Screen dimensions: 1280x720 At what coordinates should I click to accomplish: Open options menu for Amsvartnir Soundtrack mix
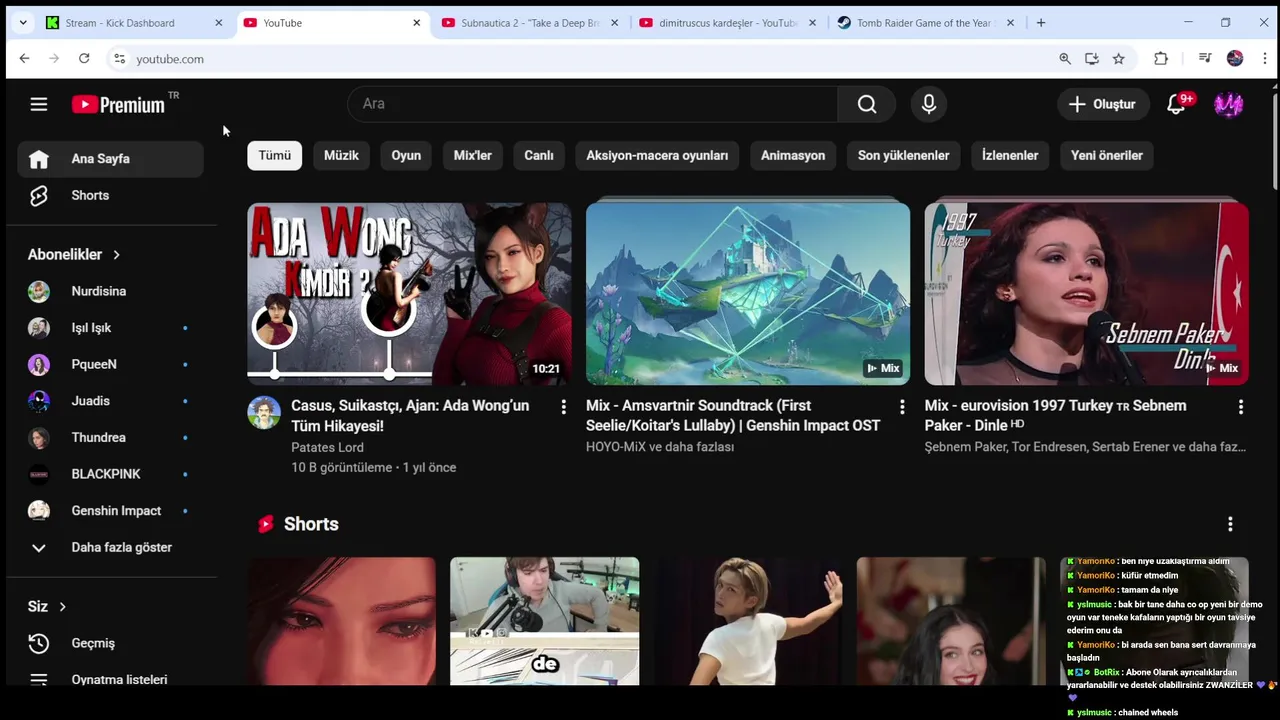tap(902, 407)
